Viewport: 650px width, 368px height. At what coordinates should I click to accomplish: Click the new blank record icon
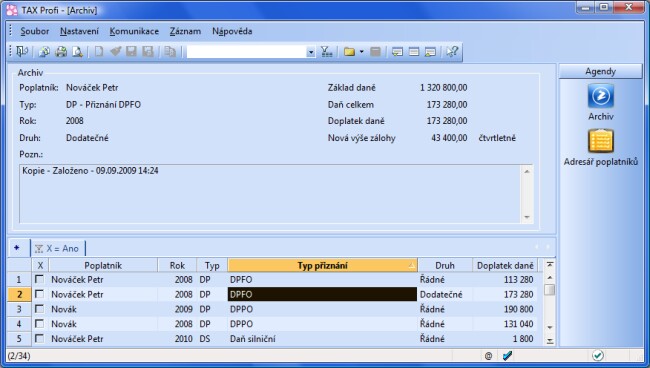(99, 52)
